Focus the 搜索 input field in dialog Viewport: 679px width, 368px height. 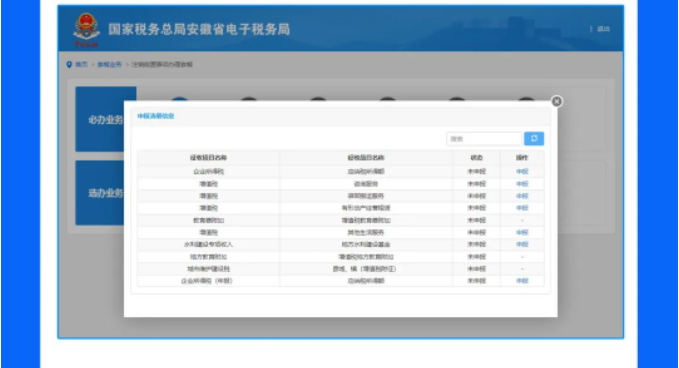point(484,139)
